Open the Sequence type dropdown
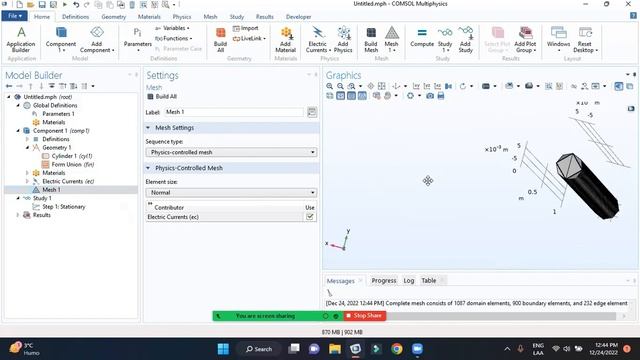The width and height of the screenshot is (640, 360). coord(231,152)
